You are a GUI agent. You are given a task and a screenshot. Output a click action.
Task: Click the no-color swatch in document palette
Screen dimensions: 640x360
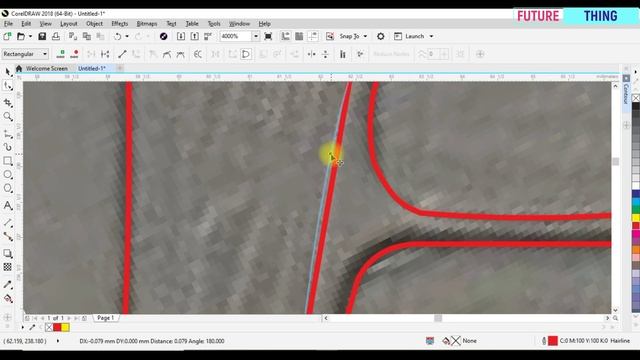[x=49, y=327]
